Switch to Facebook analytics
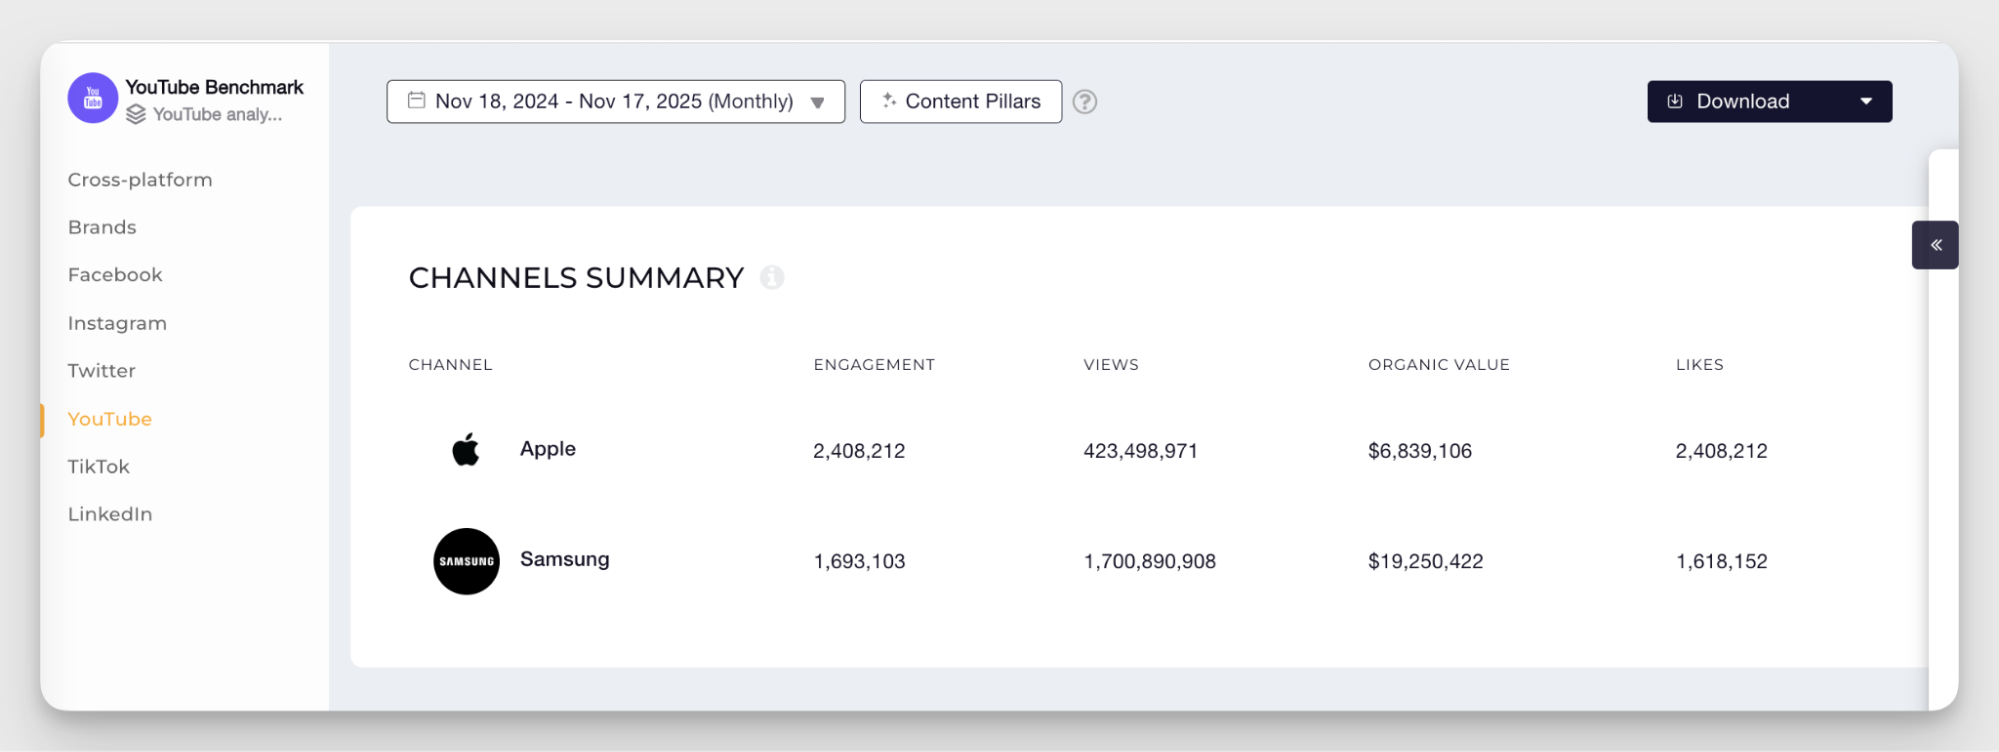This screenshot has height=752, width=1999. tap(115, 275)
